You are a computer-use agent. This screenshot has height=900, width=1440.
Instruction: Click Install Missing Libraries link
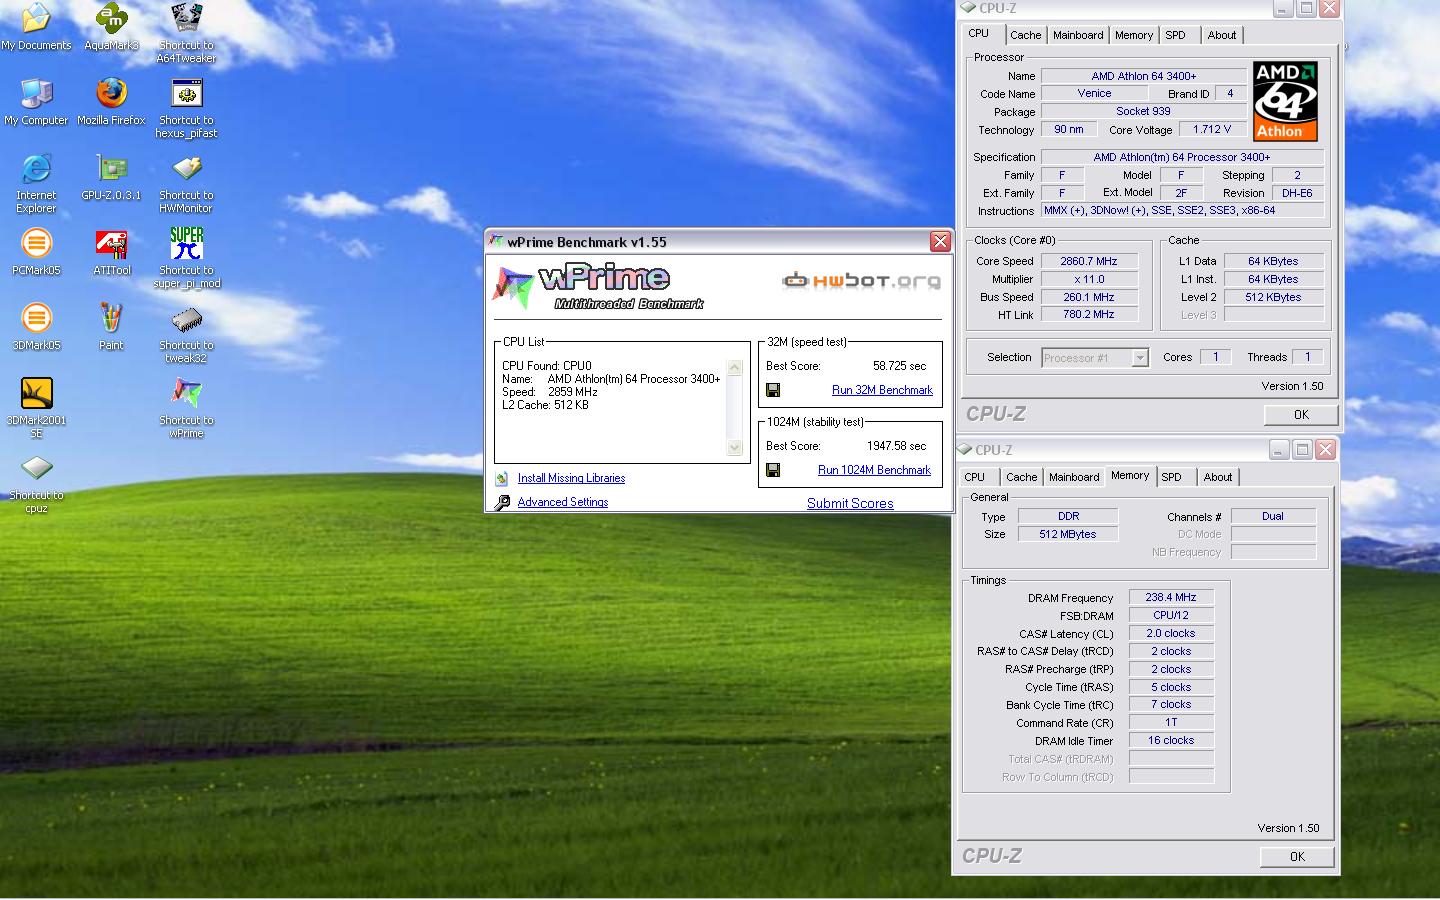[x=571, y=478]
